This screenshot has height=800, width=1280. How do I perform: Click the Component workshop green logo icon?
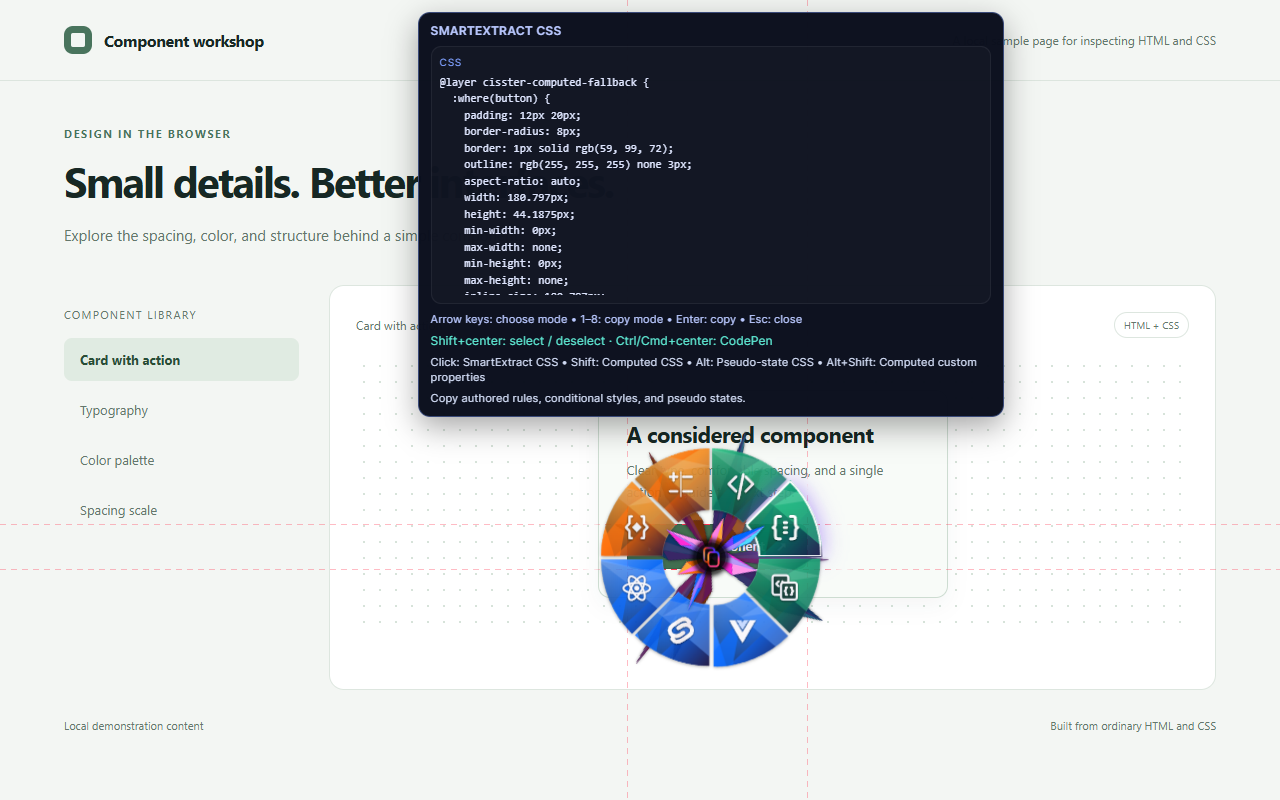coord(78,41)
